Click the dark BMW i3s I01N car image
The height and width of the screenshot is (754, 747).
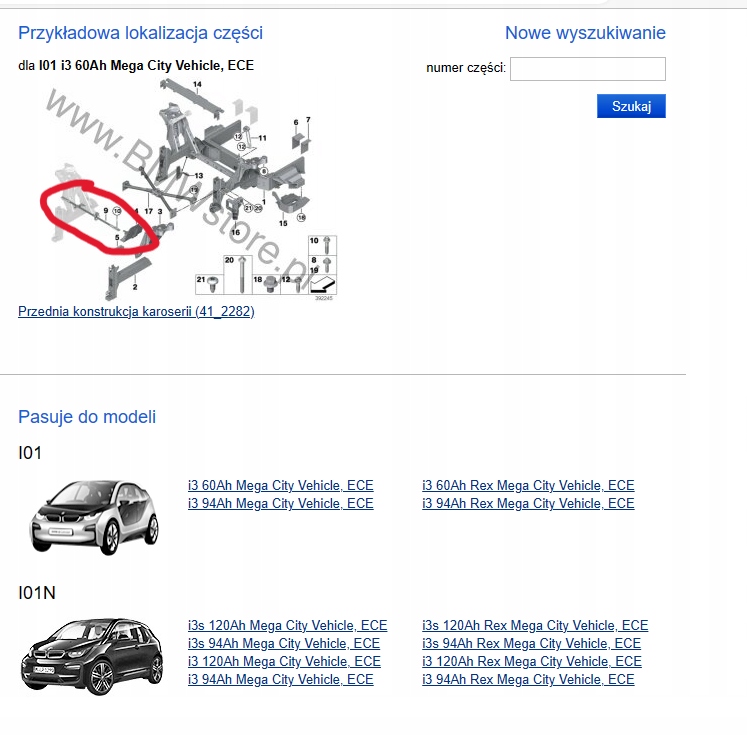[92, 657]
